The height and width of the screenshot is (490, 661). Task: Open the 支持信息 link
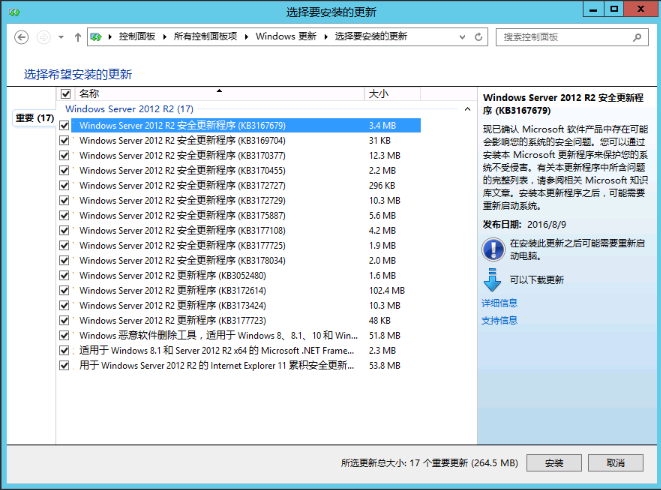[x=500, y=320]
